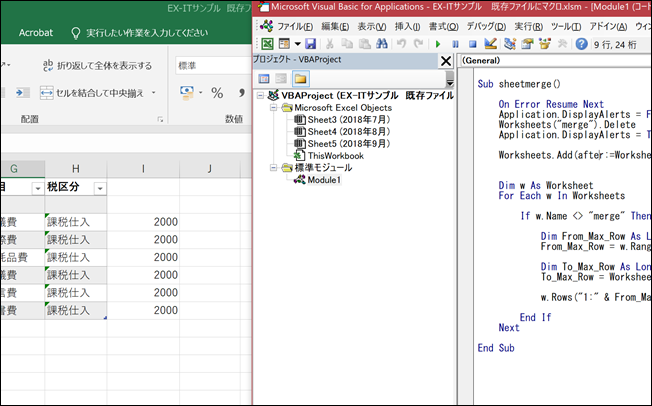This screenshot has width=652, height=406.
Task: Open the 書式(O) menu
Action: [444, 27]
